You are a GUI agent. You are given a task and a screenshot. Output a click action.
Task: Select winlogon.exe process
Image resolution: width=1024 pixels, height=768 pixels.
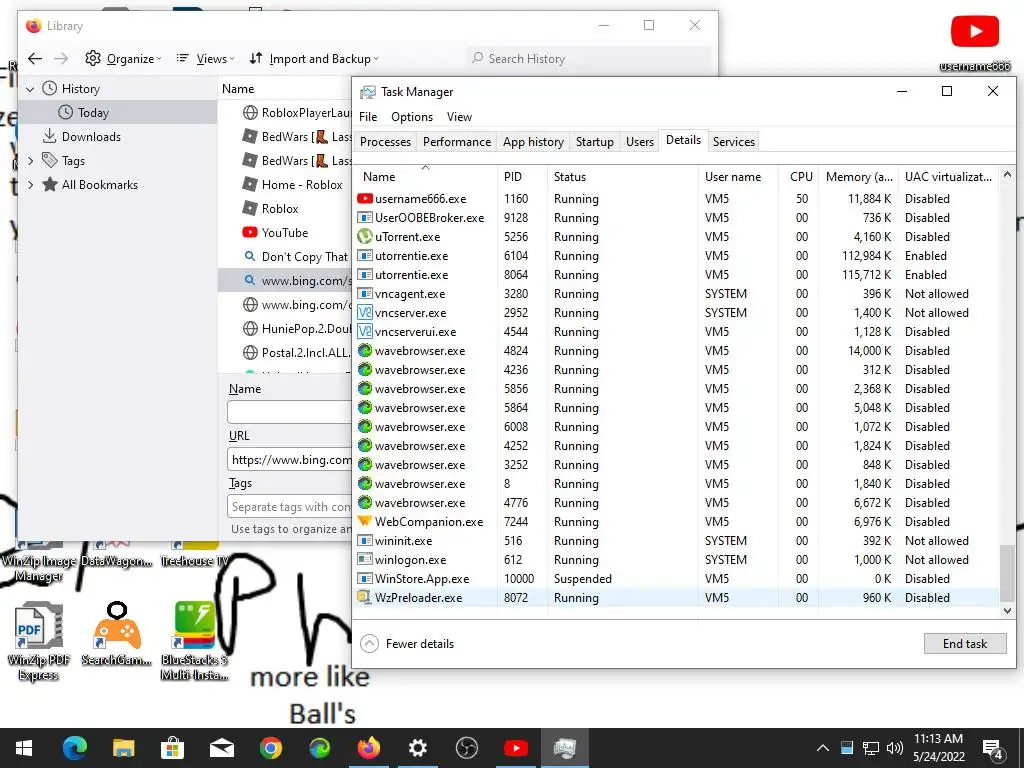coord(676,560)
